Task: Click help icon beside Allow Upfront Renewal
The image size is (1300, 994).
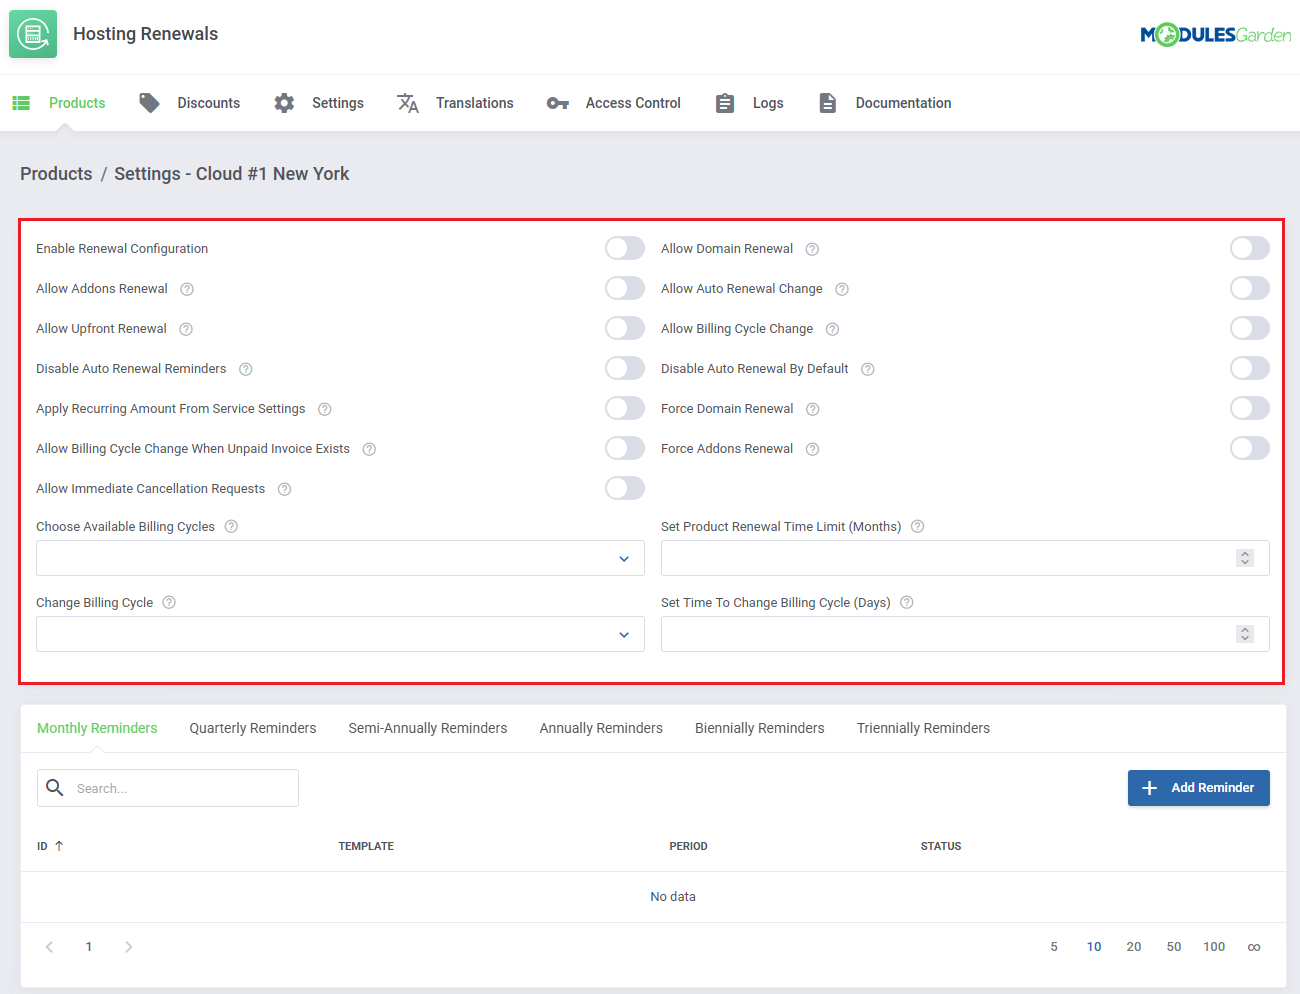Action: pos(186,329)
